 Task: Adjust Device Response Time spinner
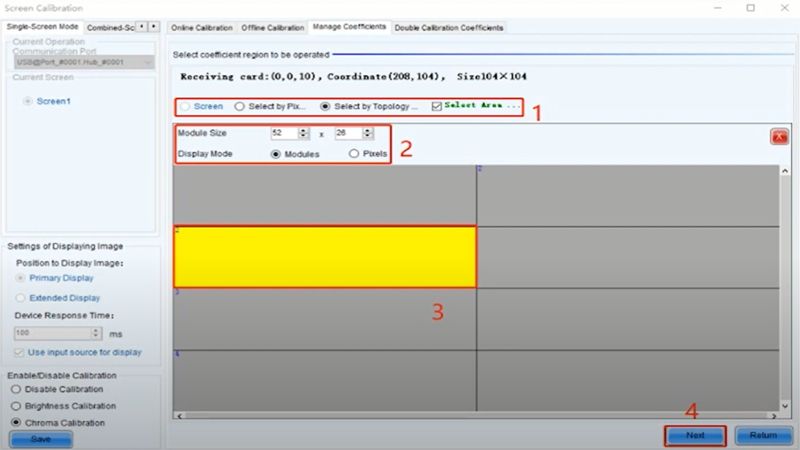[x=96, y=333]
